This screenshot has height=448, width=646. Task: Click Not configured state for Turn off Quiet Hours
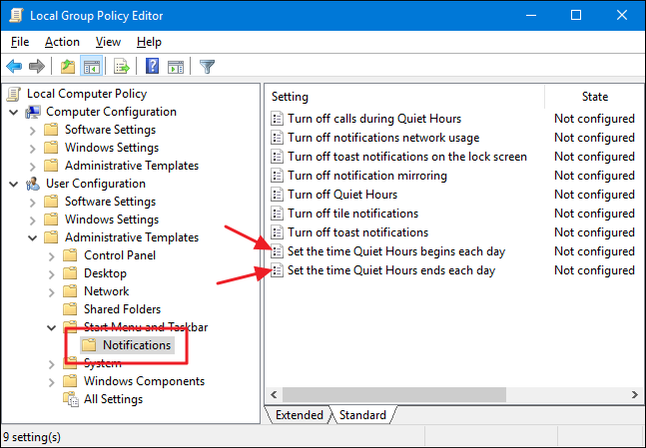pyautogui.click(x=594, y=194)
